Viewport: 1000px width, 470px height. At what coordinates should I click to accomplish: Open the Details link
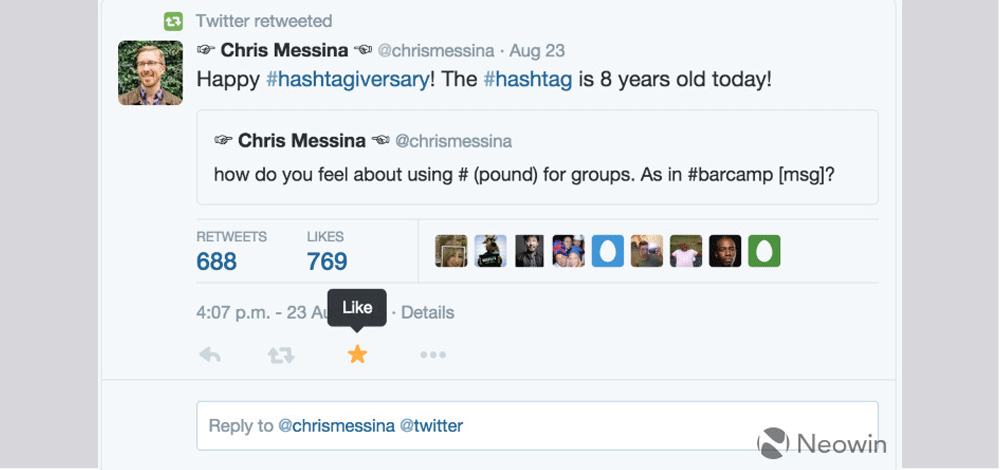[x=427, y=313]
